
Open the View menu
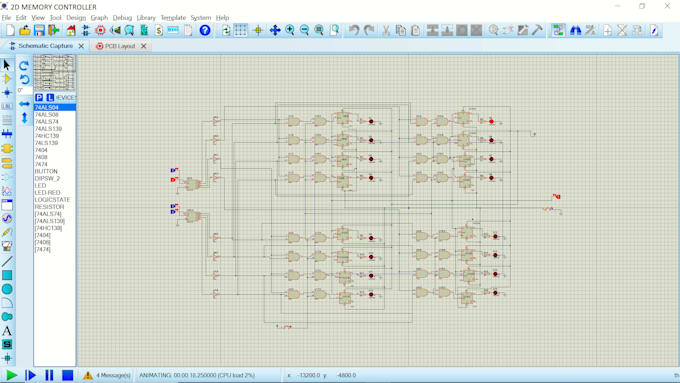(x=38, y=18)
